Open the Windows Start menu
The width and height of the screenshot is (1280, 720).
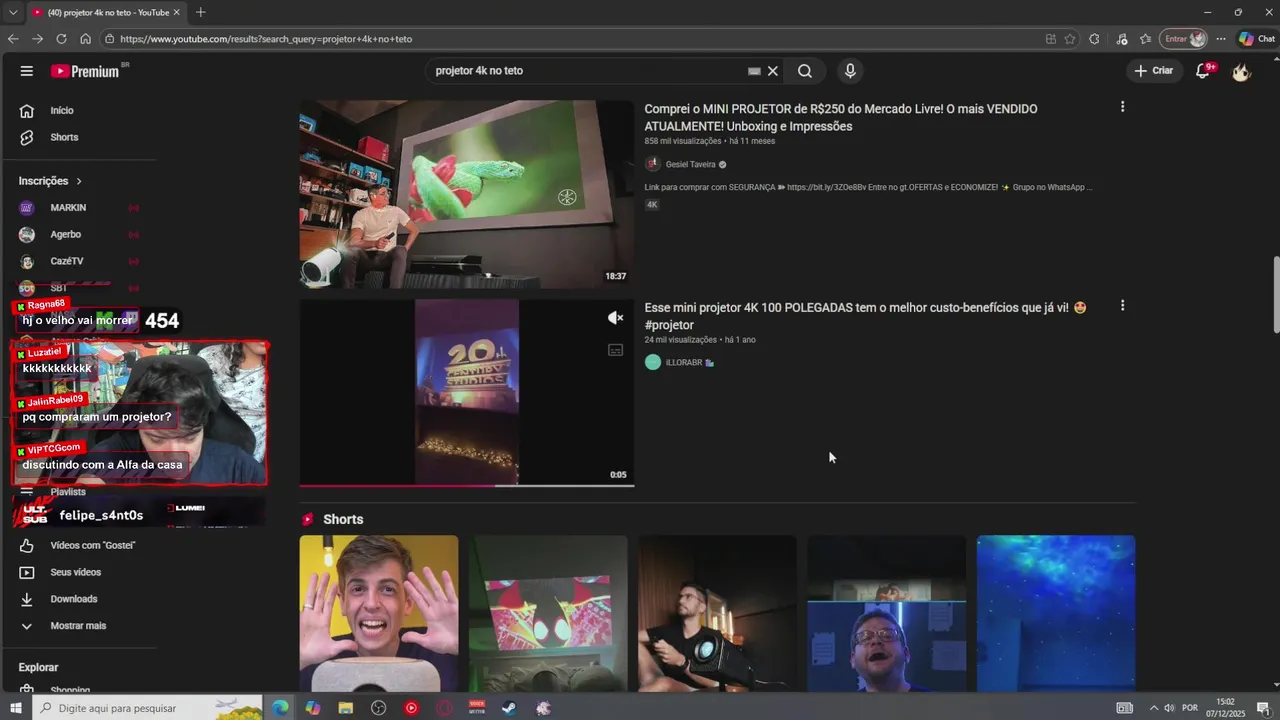coord(15,708)
